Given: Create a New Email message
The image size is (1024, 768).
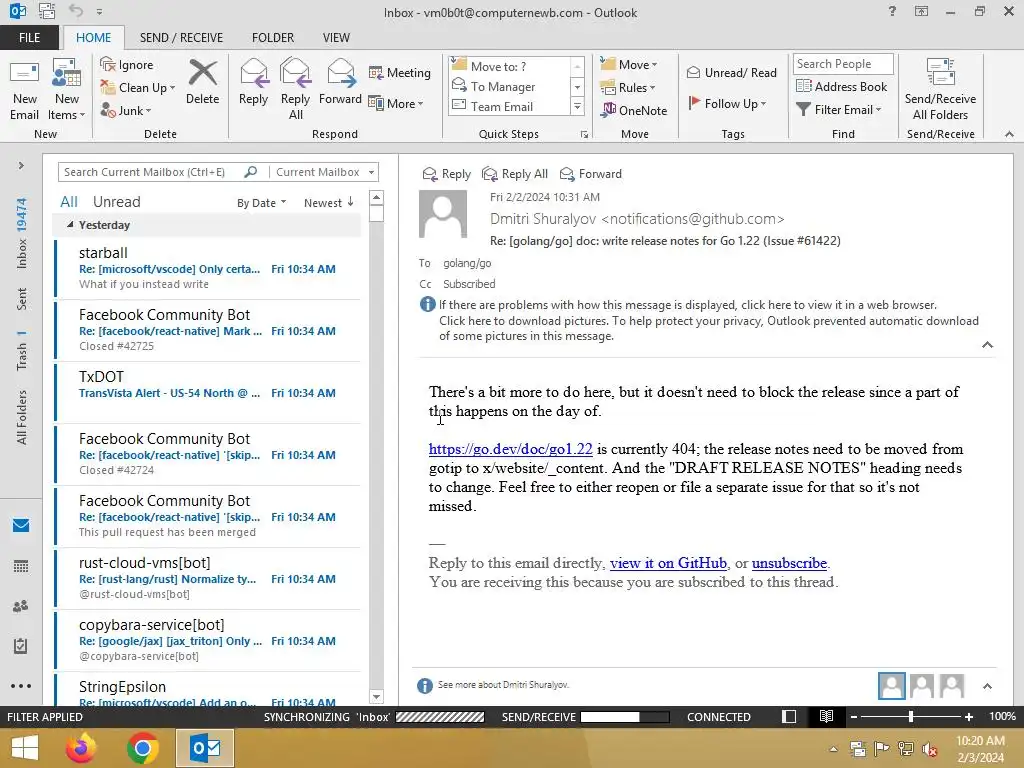Looking at the screenshot, I should (25, 90).
